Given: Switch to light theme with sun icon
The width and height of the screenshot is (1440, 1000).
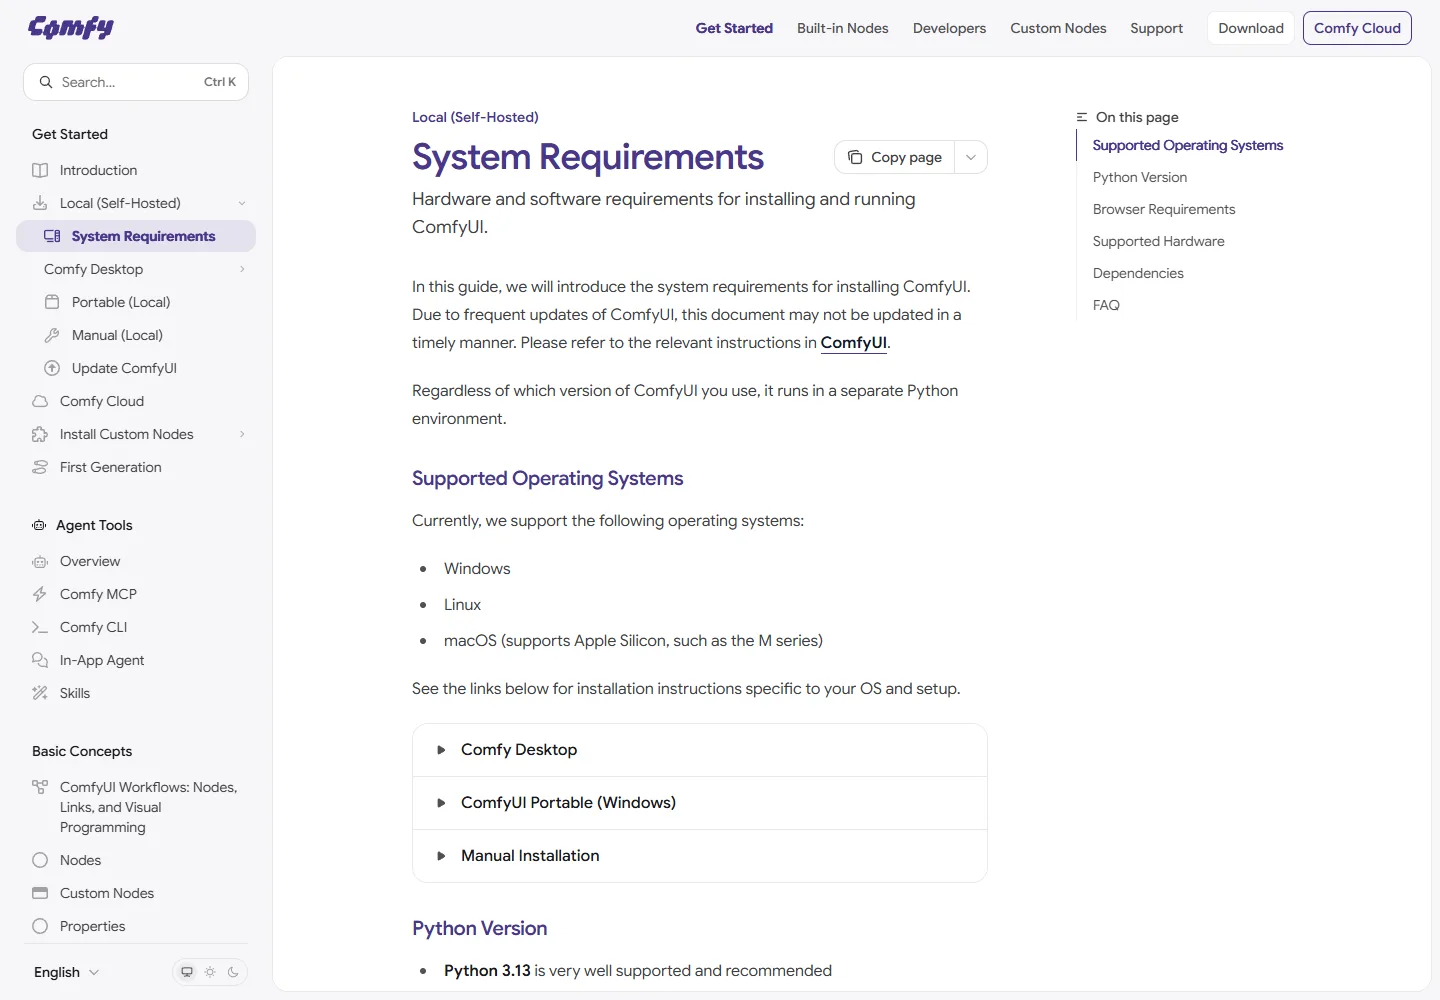Looking at the screenshot, I should coord(210,972).
